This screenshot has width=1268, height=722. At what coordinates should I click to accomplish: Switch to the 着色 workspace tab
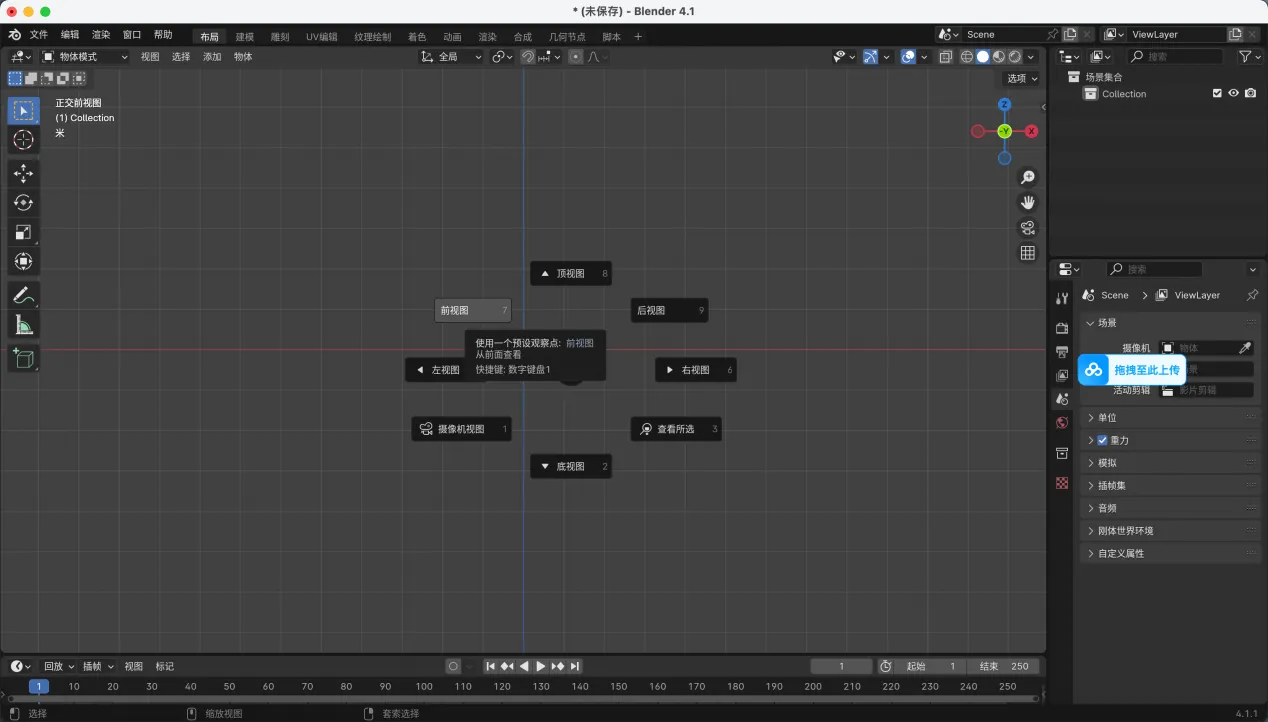(417, 37)
